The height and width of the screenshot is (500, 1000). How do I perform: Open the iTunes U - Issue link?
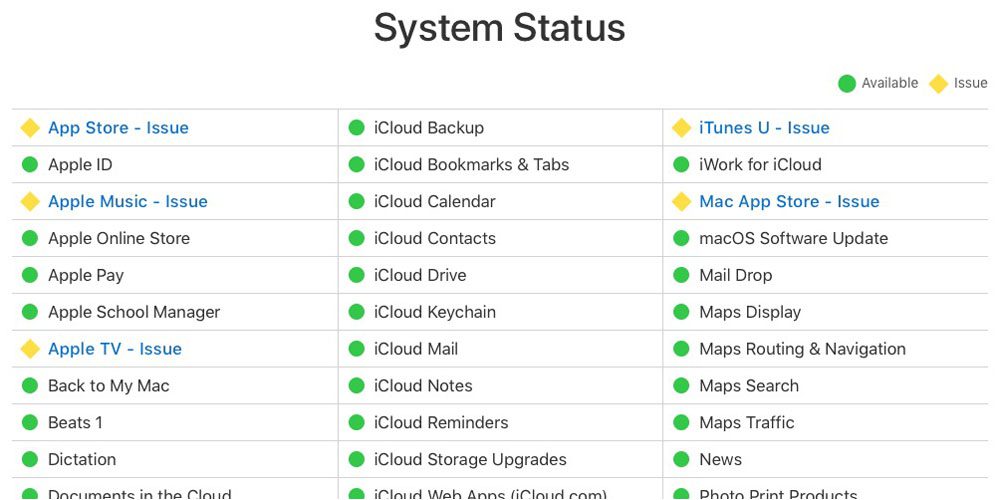click(x=764, y=128)
